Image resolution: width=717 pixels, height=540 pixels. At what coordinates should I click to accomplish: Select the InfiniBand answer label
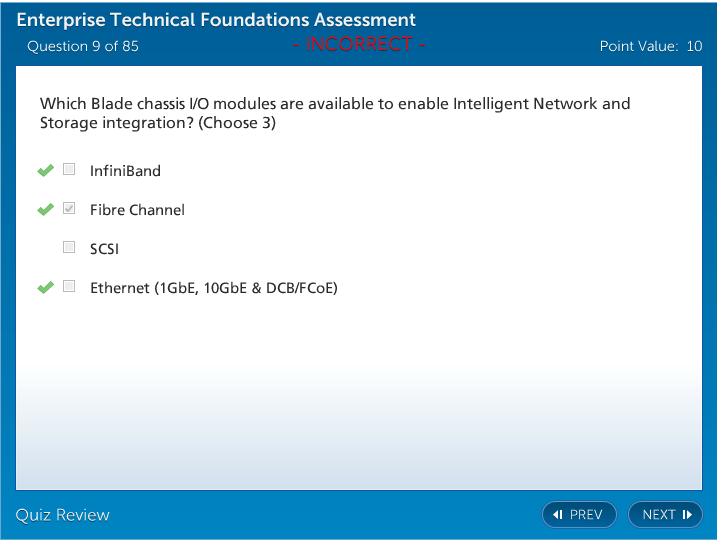pos(125,171)
